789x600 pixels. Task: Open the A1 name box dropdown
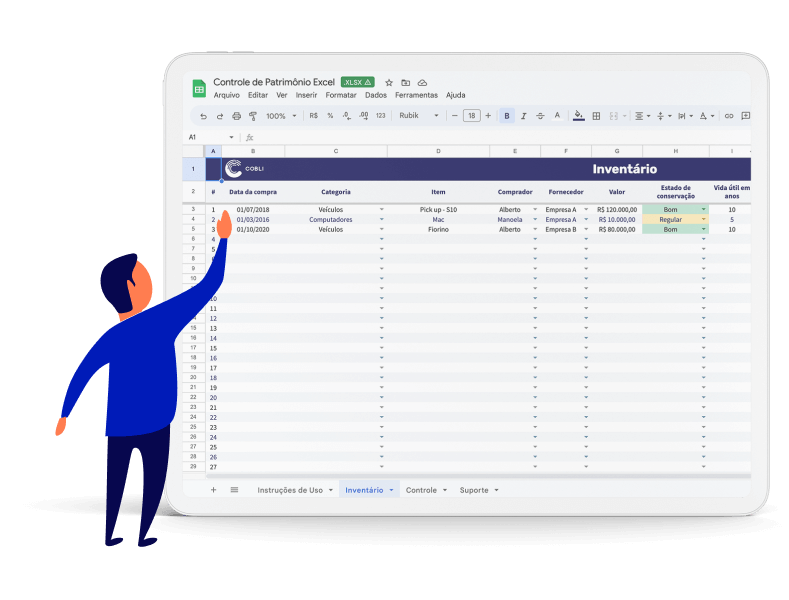point(231,137)
